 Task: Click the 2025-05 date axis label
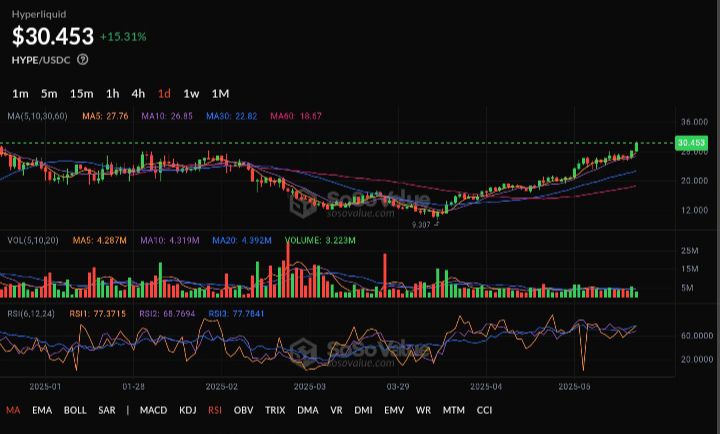[574, 387]
